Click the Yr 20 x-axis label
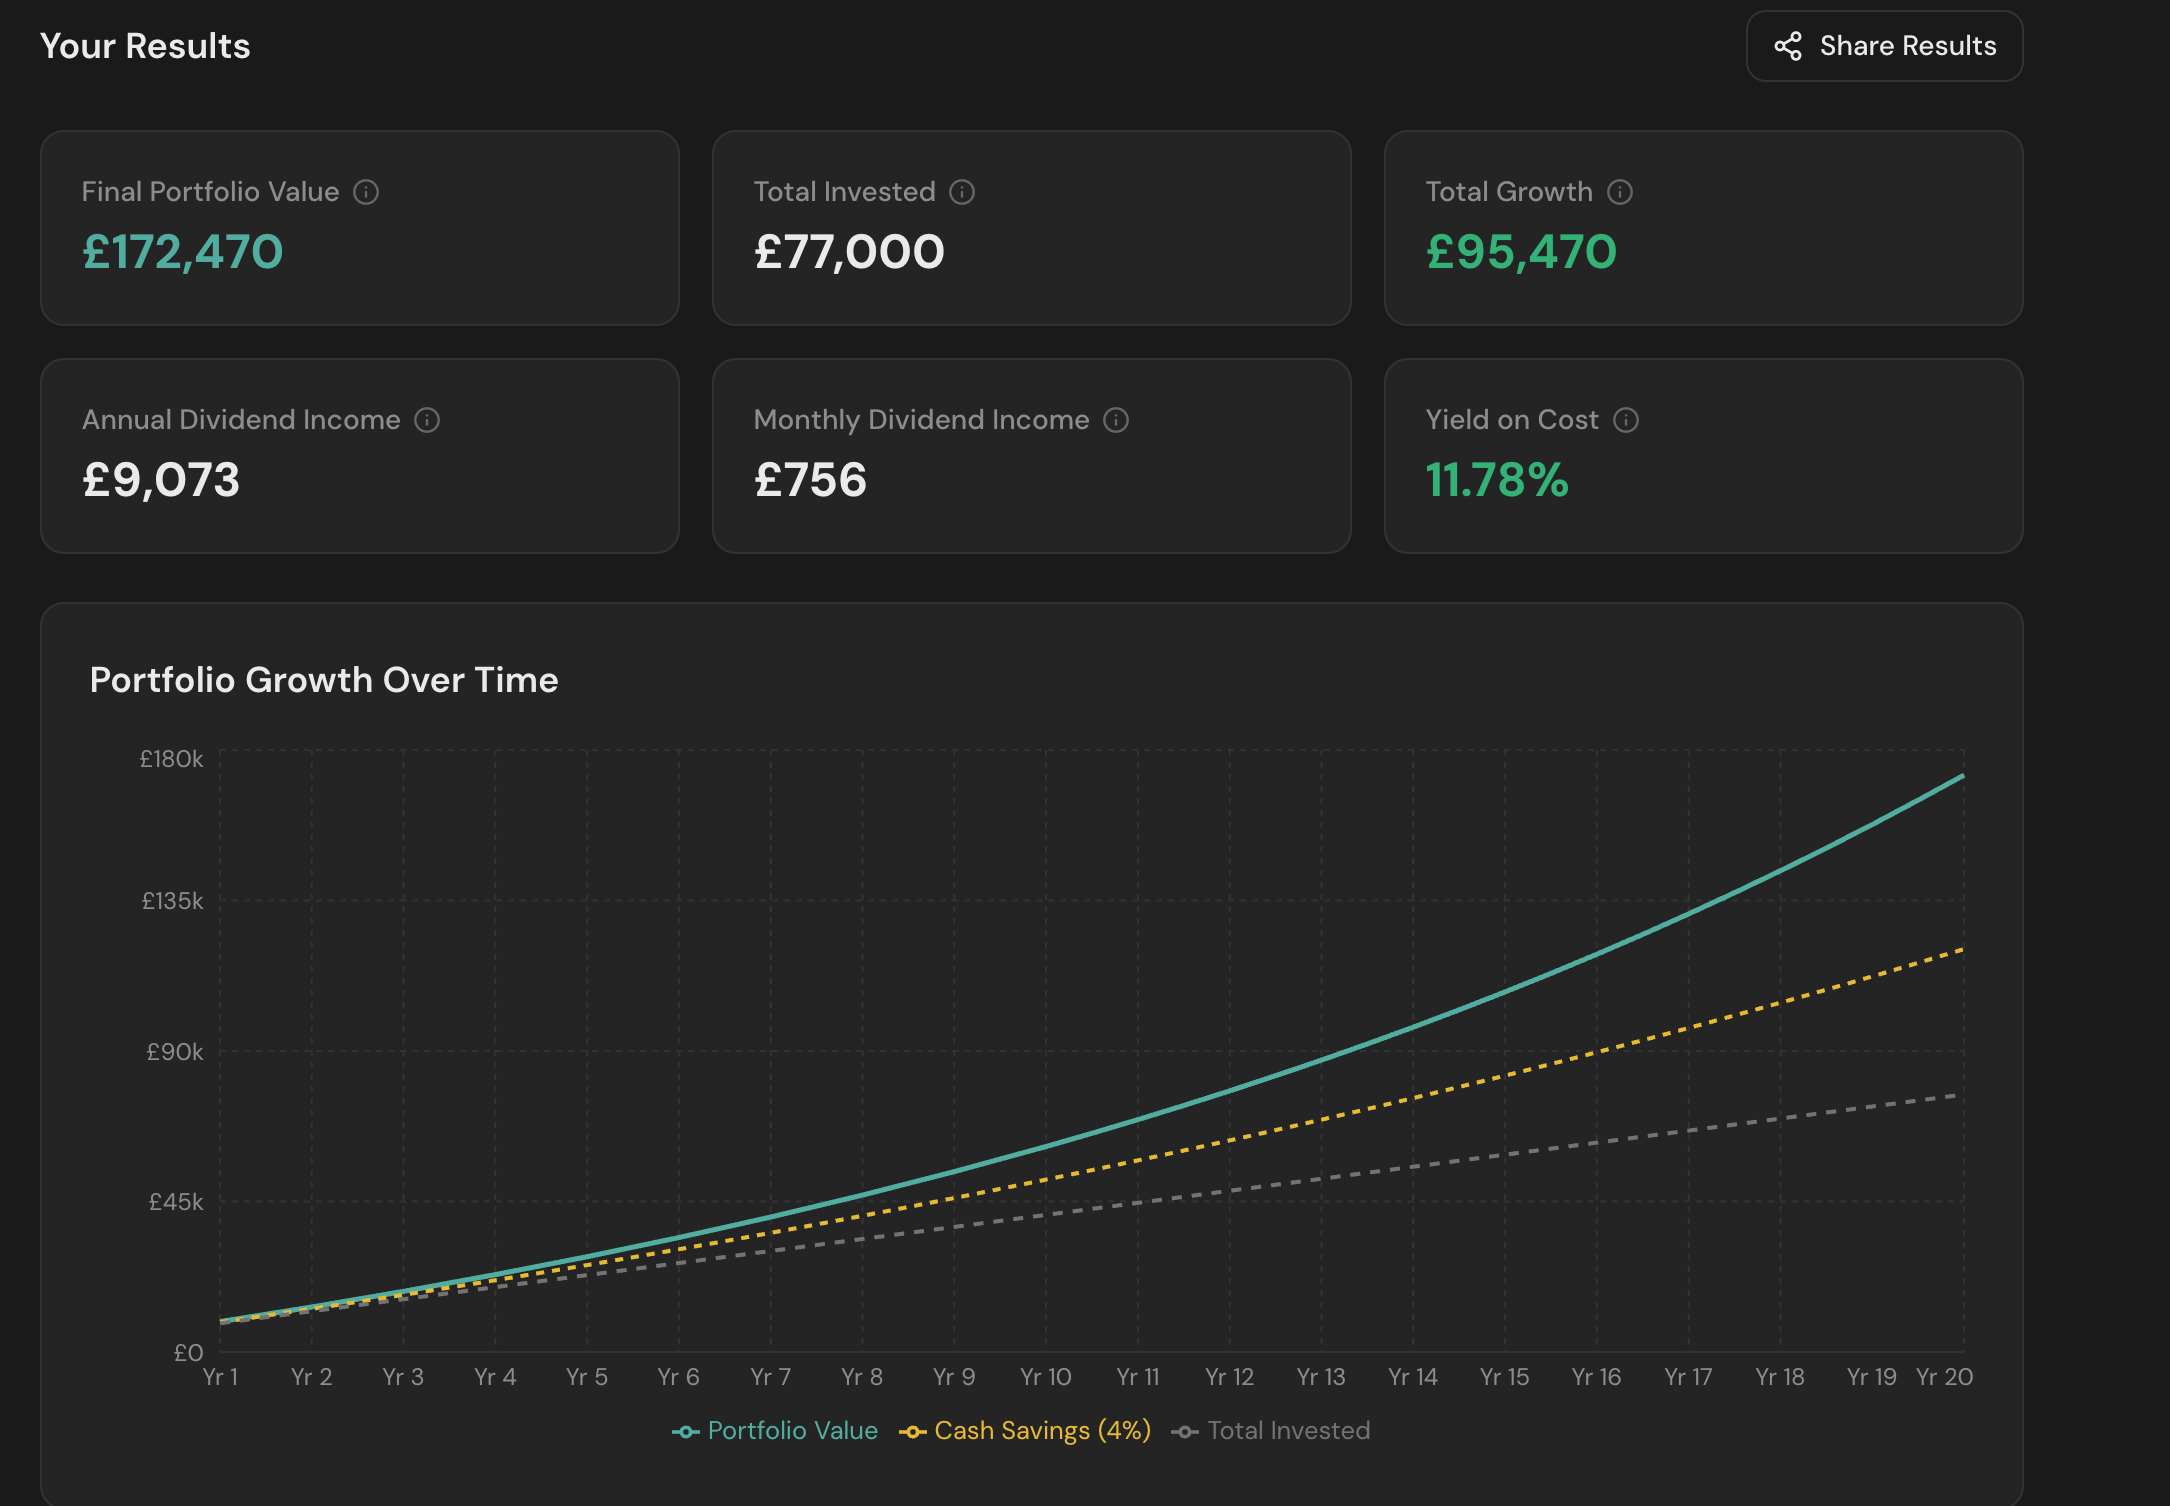This screenshot has width=2170, height=1506. (x=1944, y=1377)
